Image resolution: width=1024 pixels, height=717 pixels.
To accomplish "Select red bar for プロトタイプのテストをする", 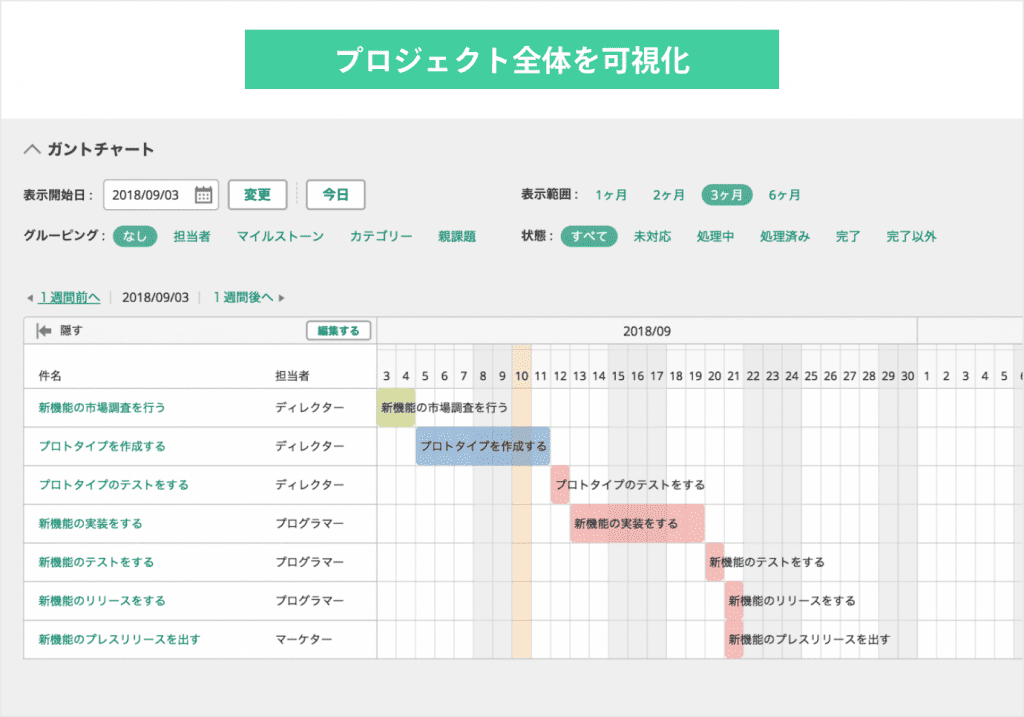I will click(x=560, y=485).
